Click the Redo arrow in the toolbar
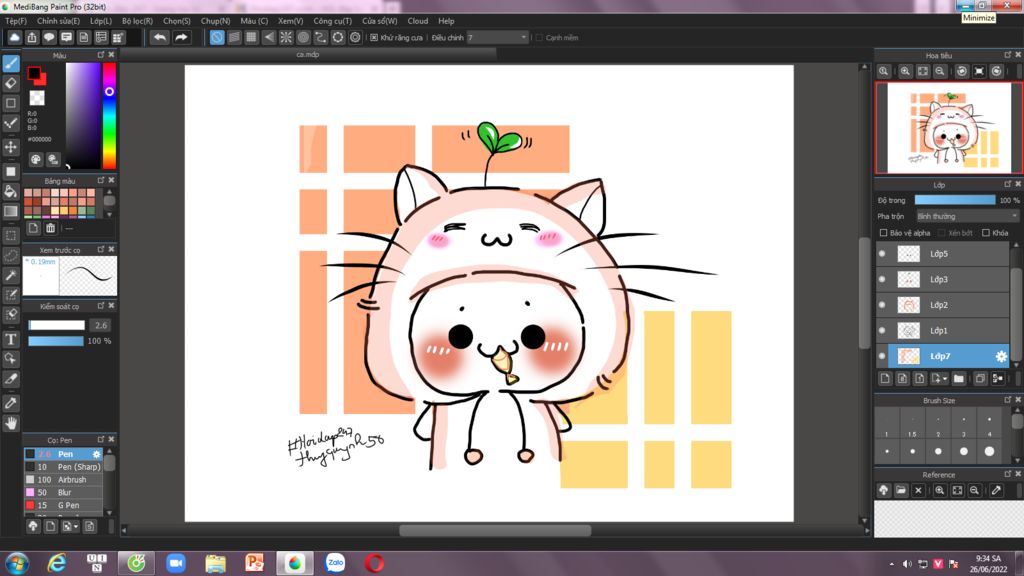1024x576 pixels. coord(182,37)
